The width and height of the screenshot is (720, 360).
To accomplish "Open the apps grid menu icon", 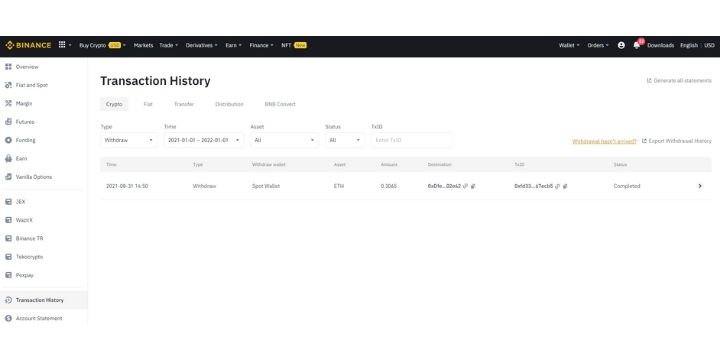I will 62,45.
